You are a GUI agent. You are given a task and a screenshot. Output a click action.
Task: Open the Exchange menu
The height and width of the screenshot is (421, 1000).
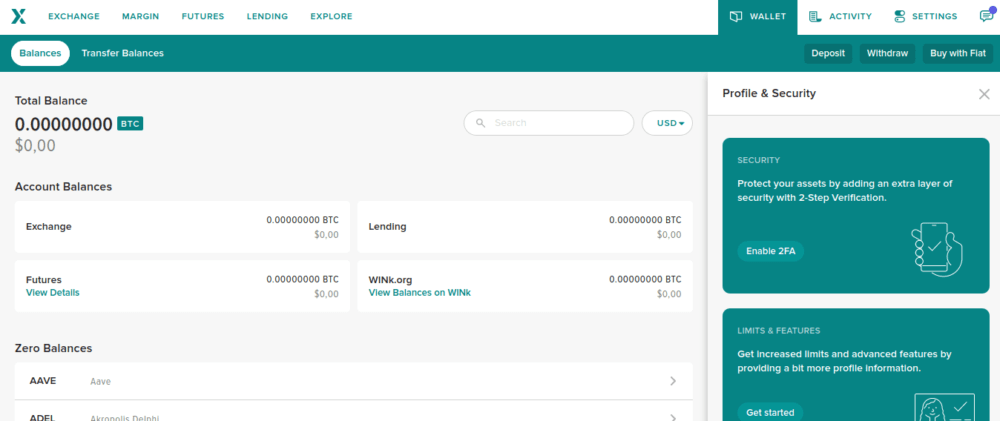pyautogui.click(x=73, y=17)
